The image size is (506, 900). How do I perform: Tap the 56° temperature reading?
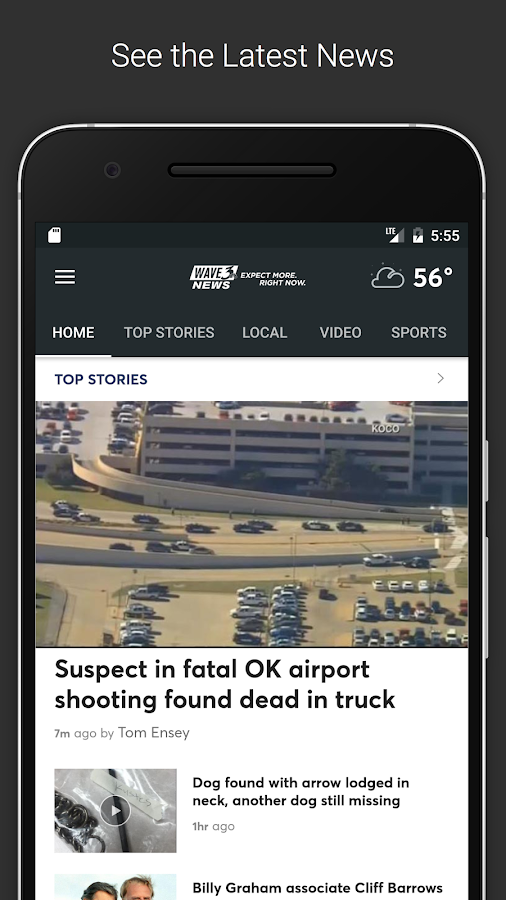point(433,278)
